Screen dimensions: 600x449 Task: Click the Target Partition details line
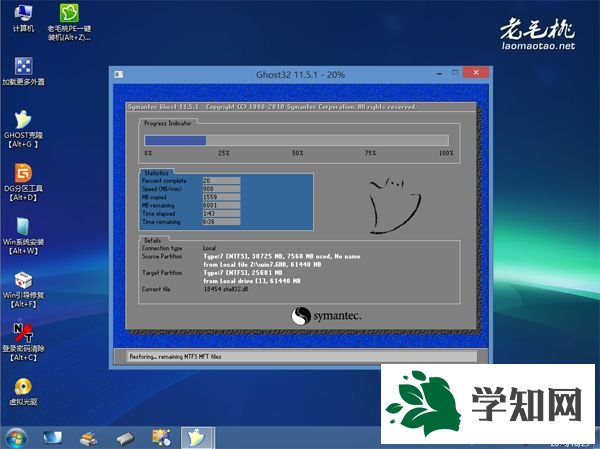pos(243,273)
